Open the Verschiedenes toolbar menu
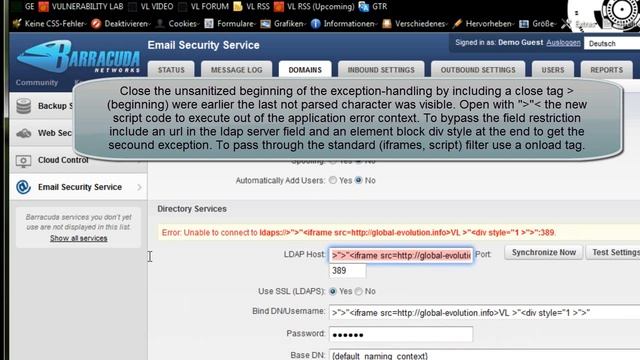Image resolution: width=640 pixels, height=360 pixels. pos(415,24)
